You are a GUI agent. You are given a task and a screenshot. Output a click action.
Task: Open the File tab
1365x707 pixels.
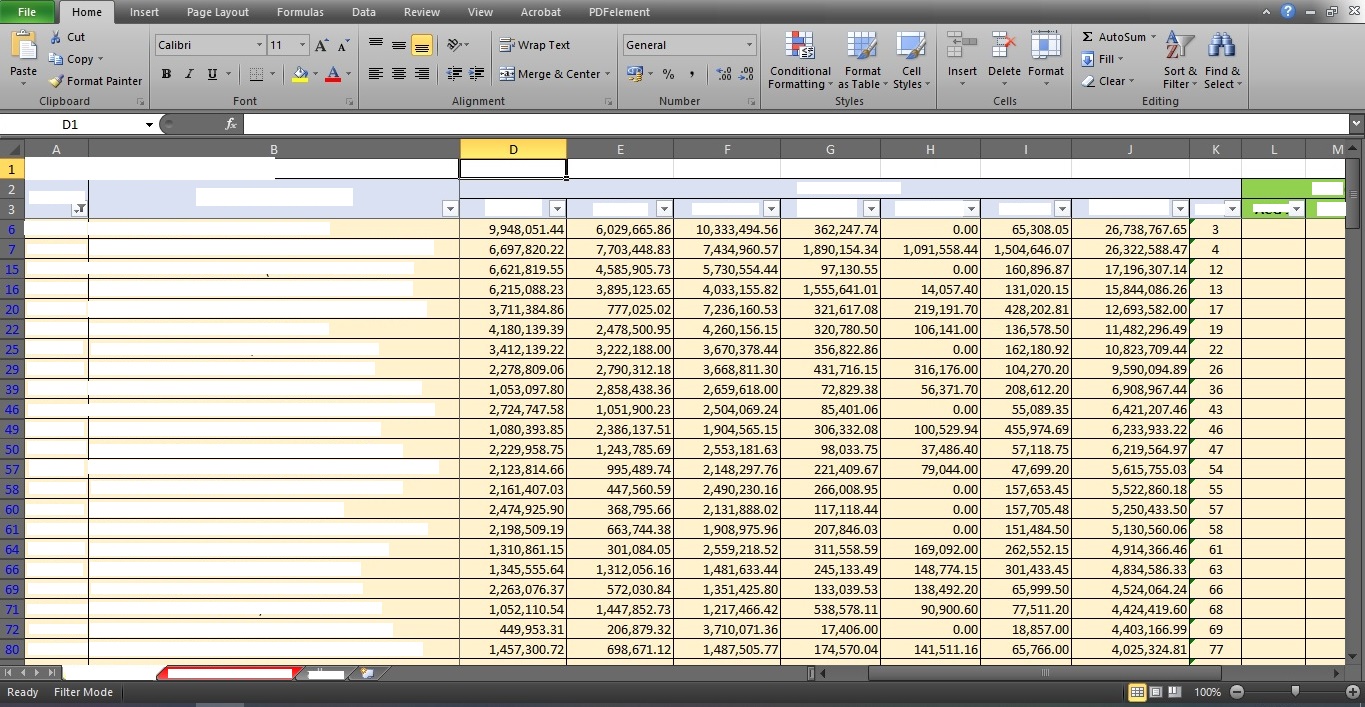coord(27,12)
